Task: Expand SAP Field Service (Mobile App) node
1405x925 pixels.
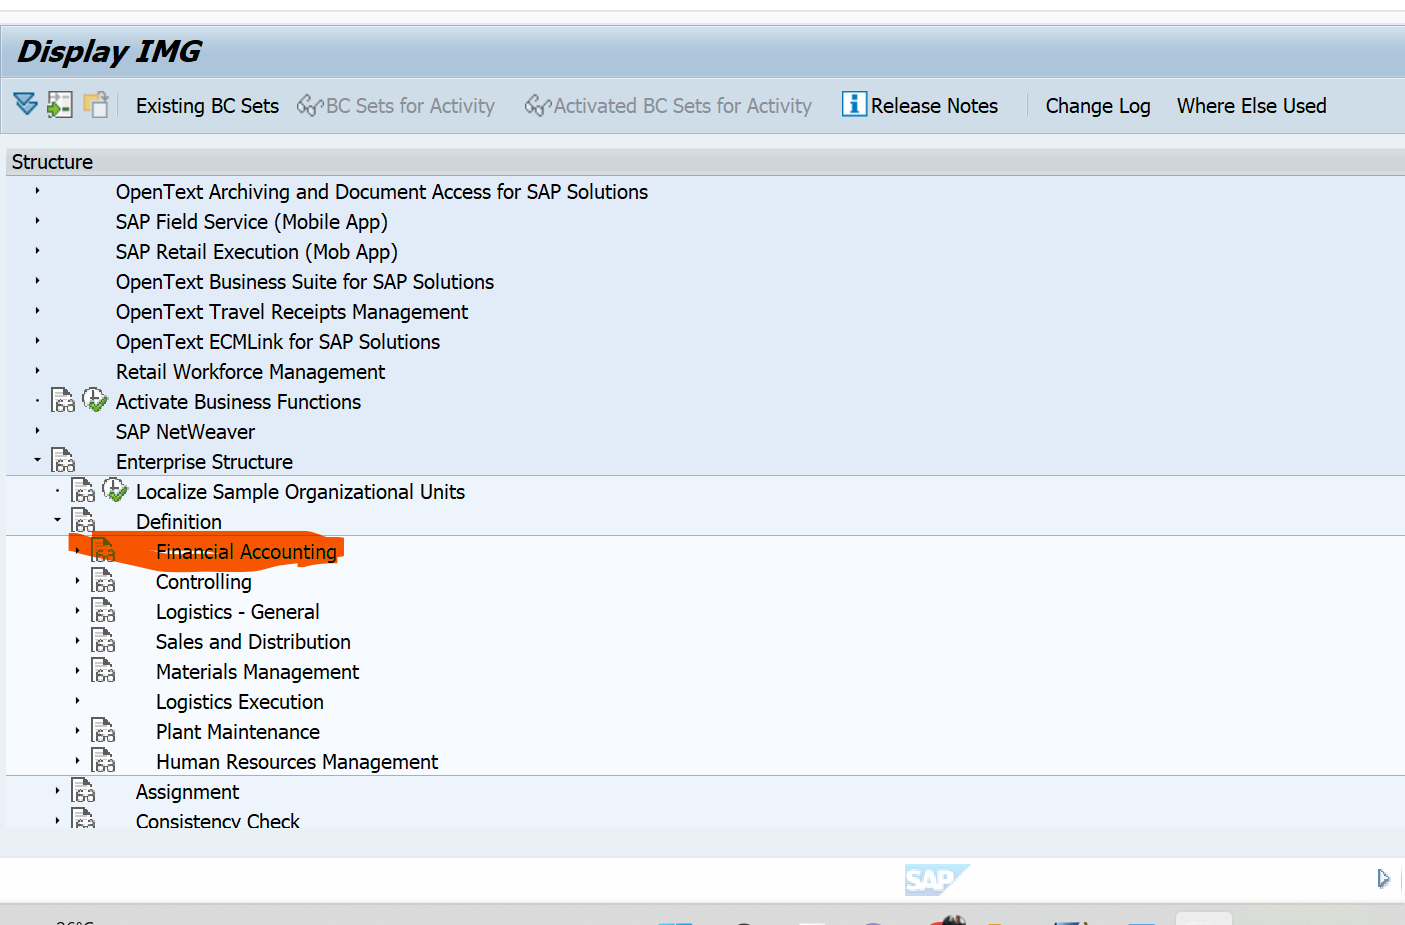Action: [38, 221]
